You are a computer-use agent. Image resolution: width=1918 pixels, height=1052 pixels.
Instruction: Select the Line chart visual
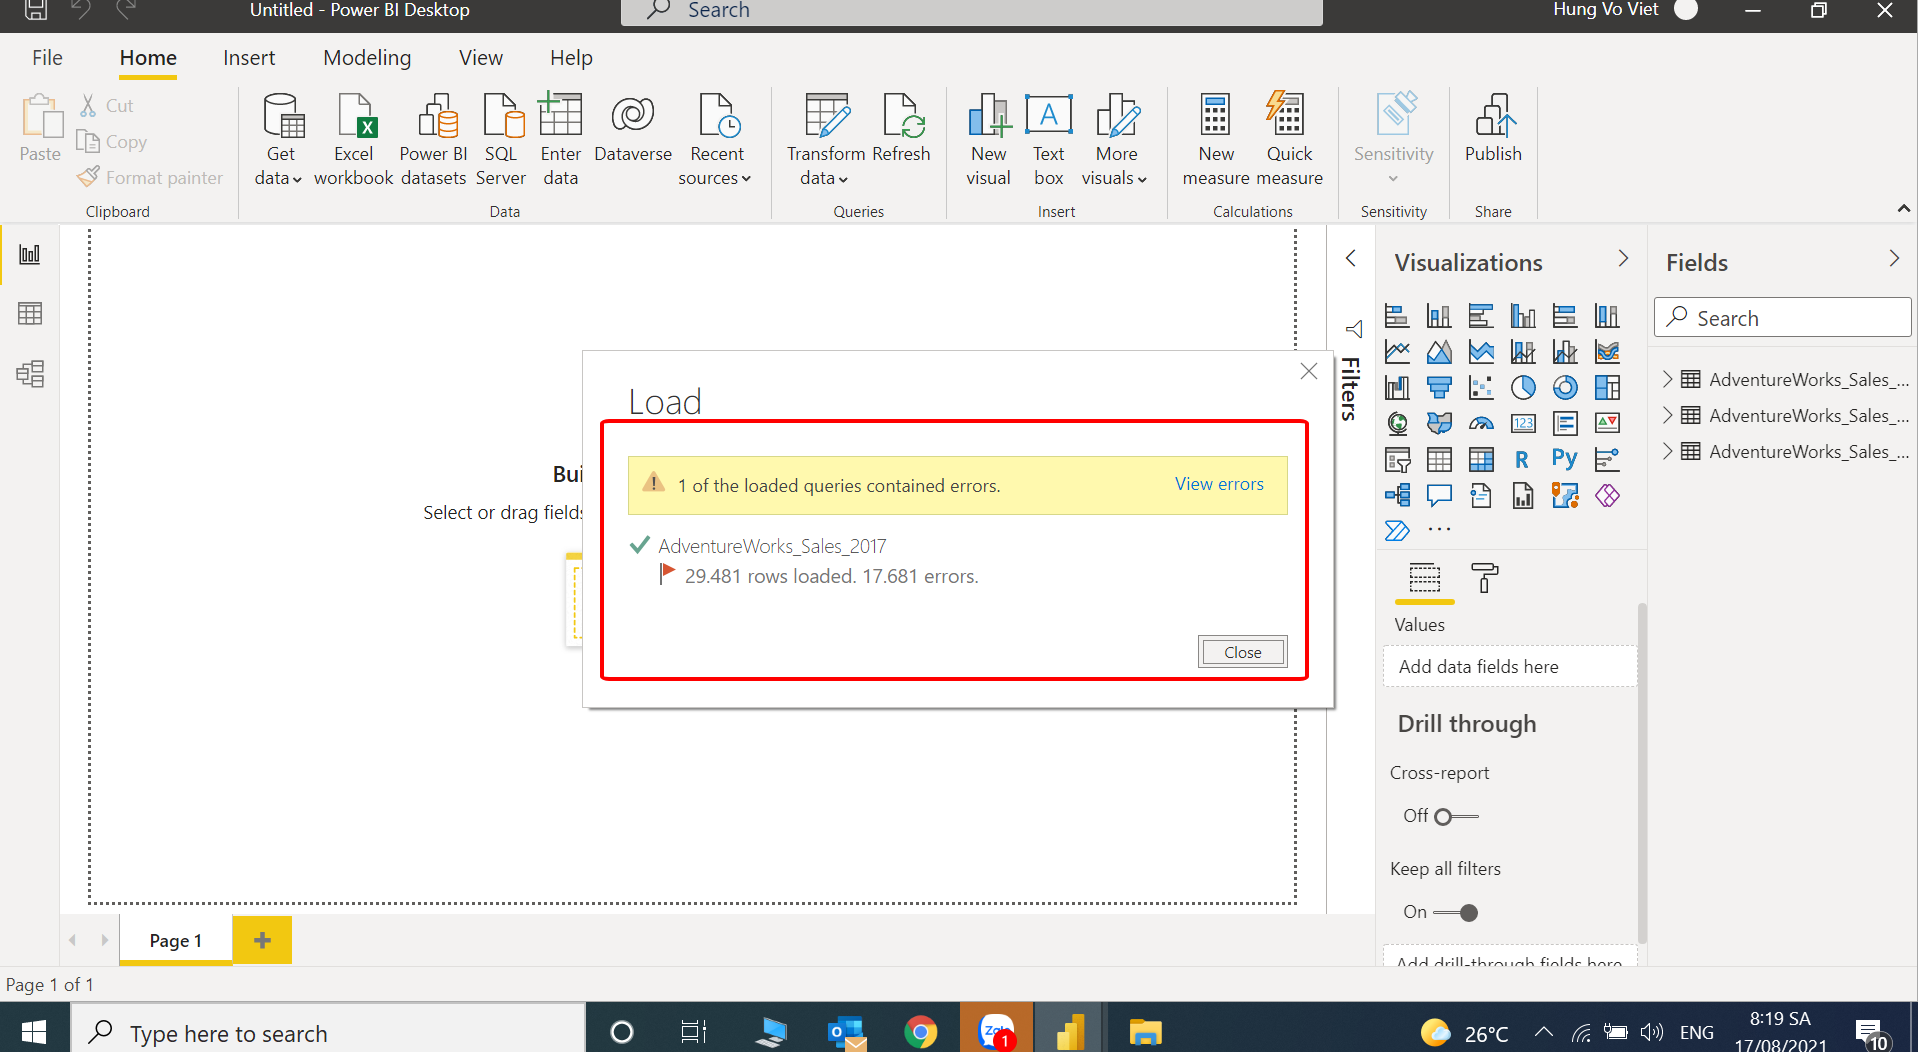pyautogui.click(x=1397, y=352)
